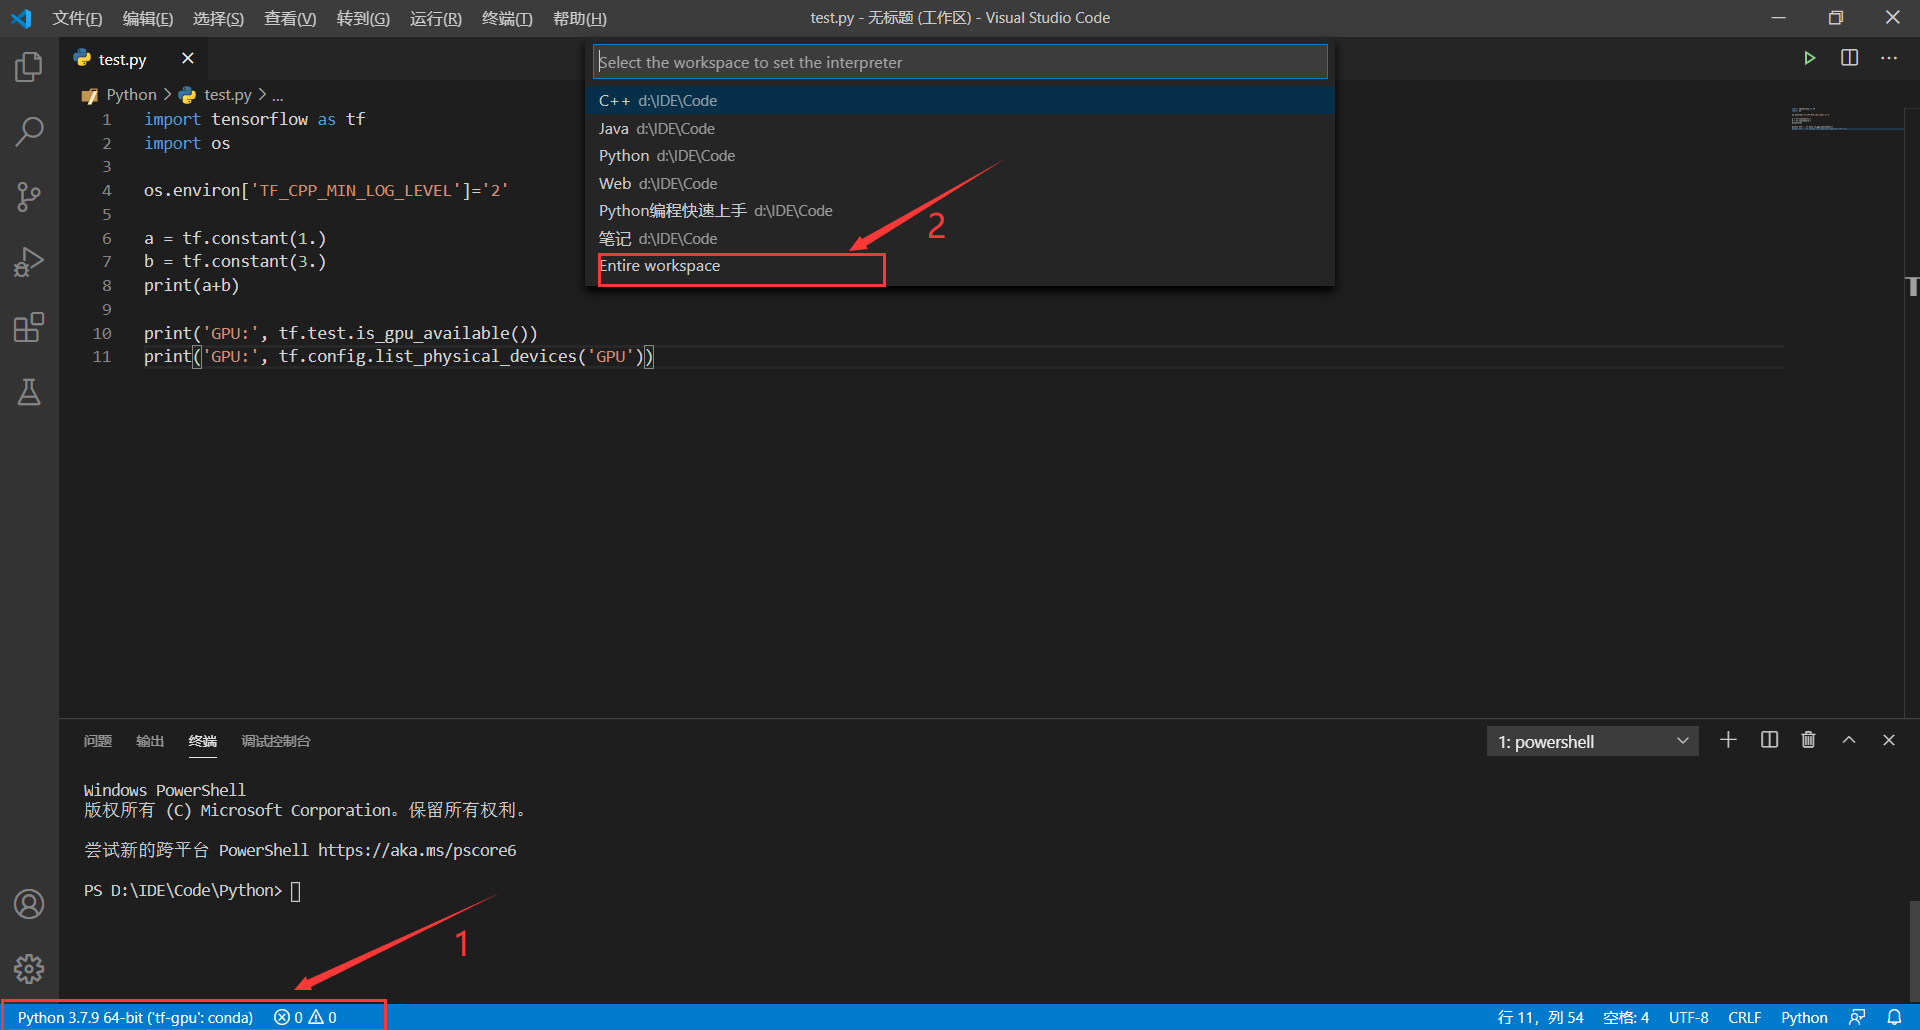Image resolution: width=1920 pixels, height=1030 pixels.
Task: Choose the Python d:\IDE\Code workspace folder
Action: click(960, 156)
